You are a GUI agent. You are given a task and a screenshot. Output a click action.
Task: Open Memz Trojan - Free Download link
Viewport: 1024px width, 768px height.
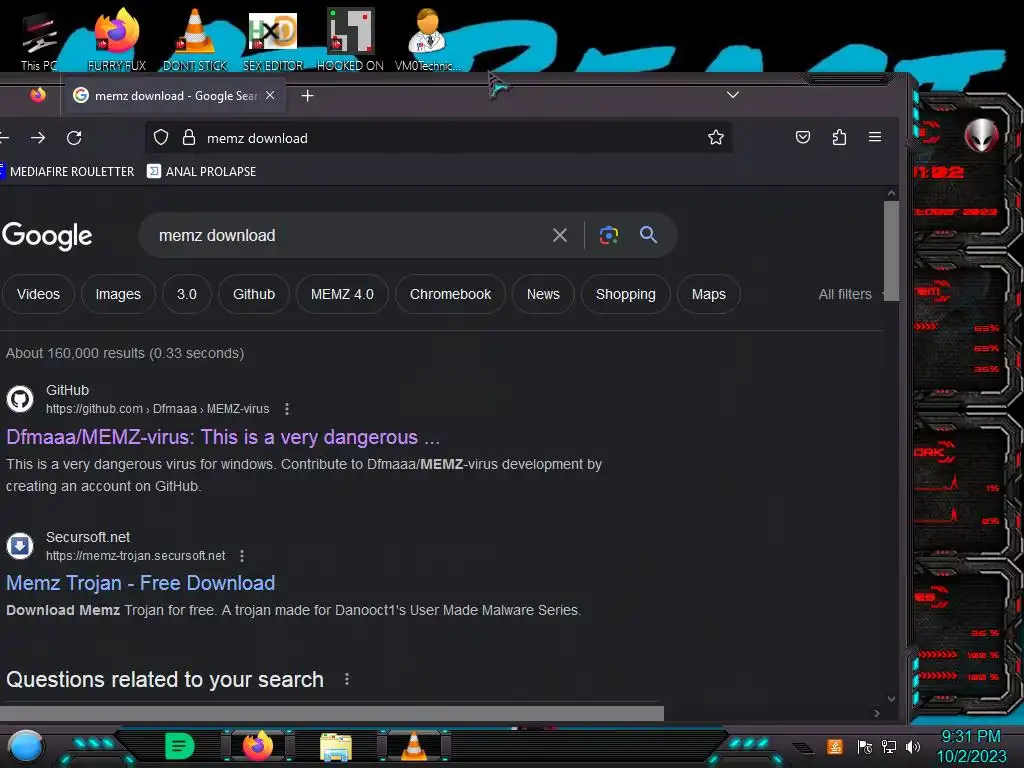(x=140, y=583)
